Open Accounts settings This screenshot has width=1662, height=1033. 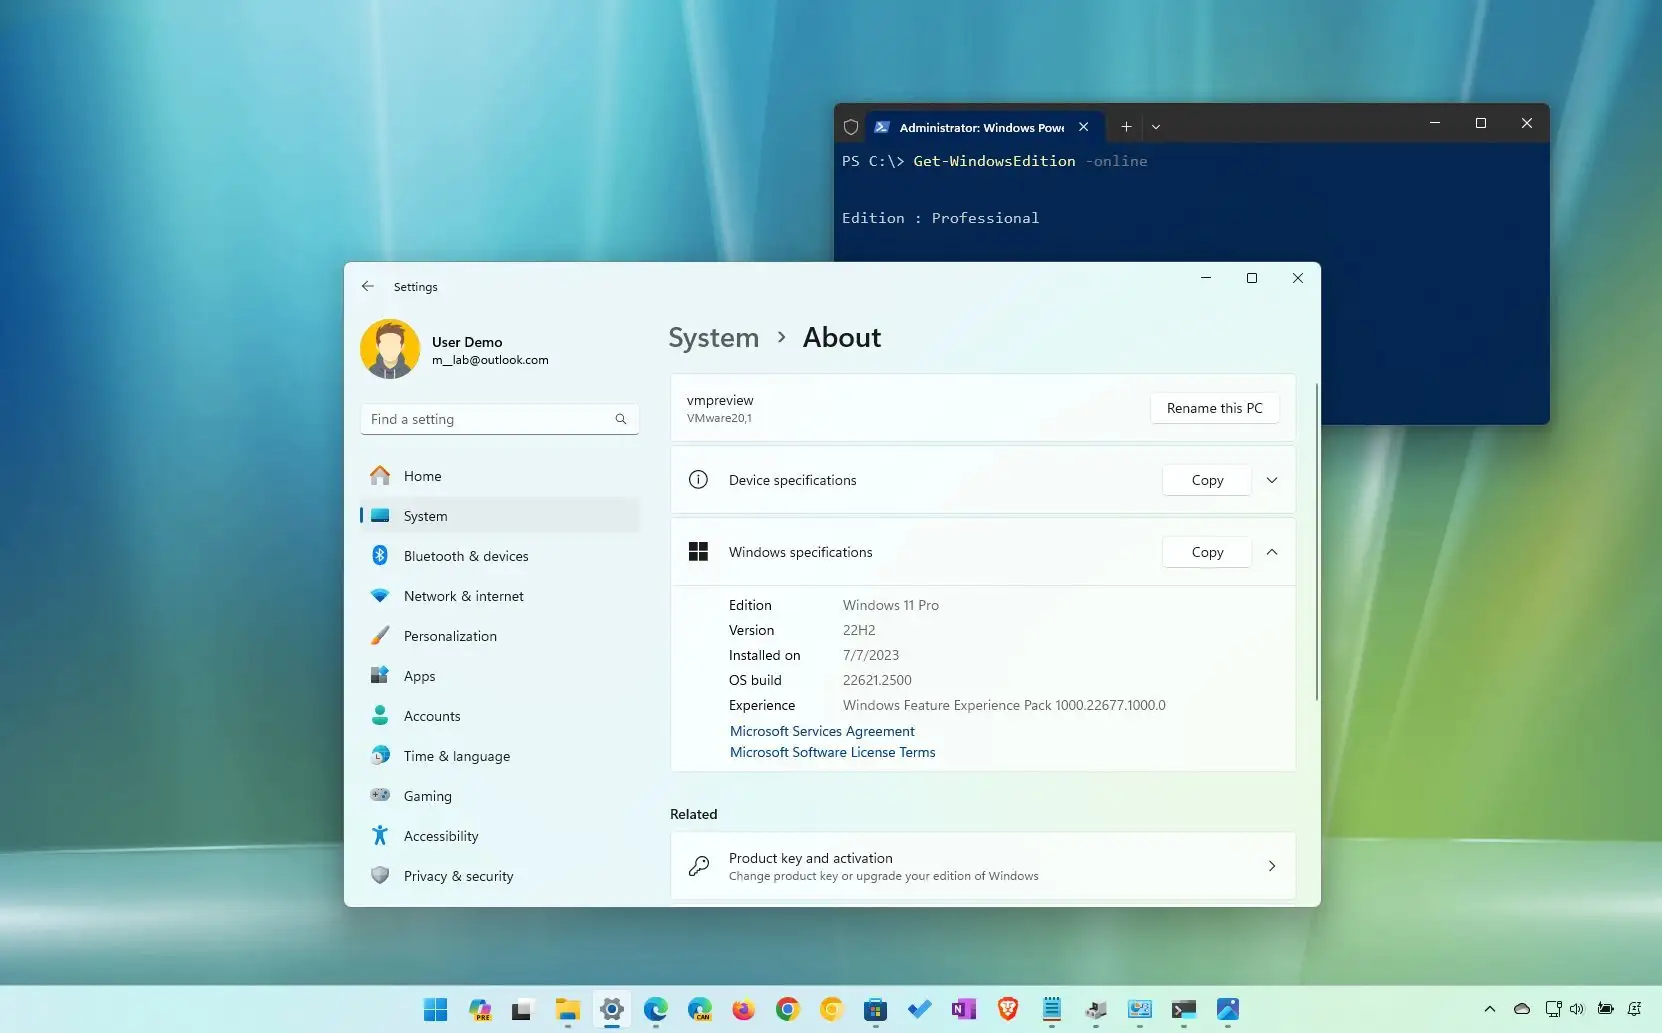(x=499, y=716)
